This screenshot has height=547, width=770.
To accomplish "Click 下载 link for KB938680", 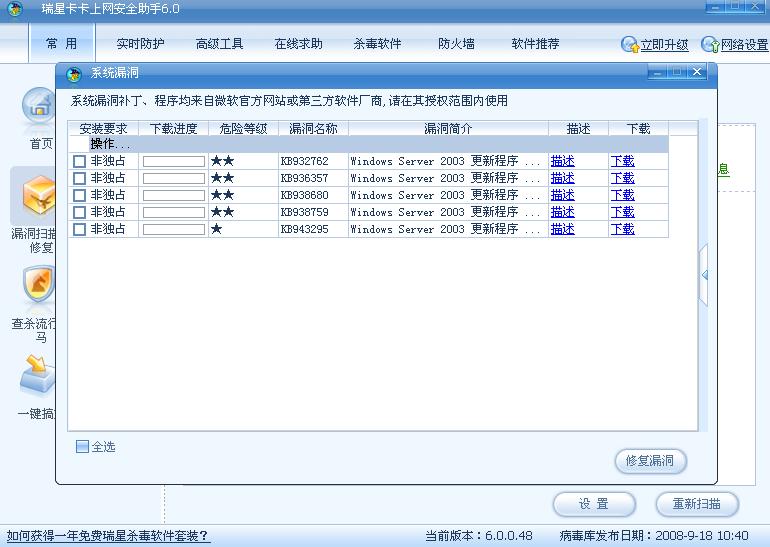I will tap(623, 195).
